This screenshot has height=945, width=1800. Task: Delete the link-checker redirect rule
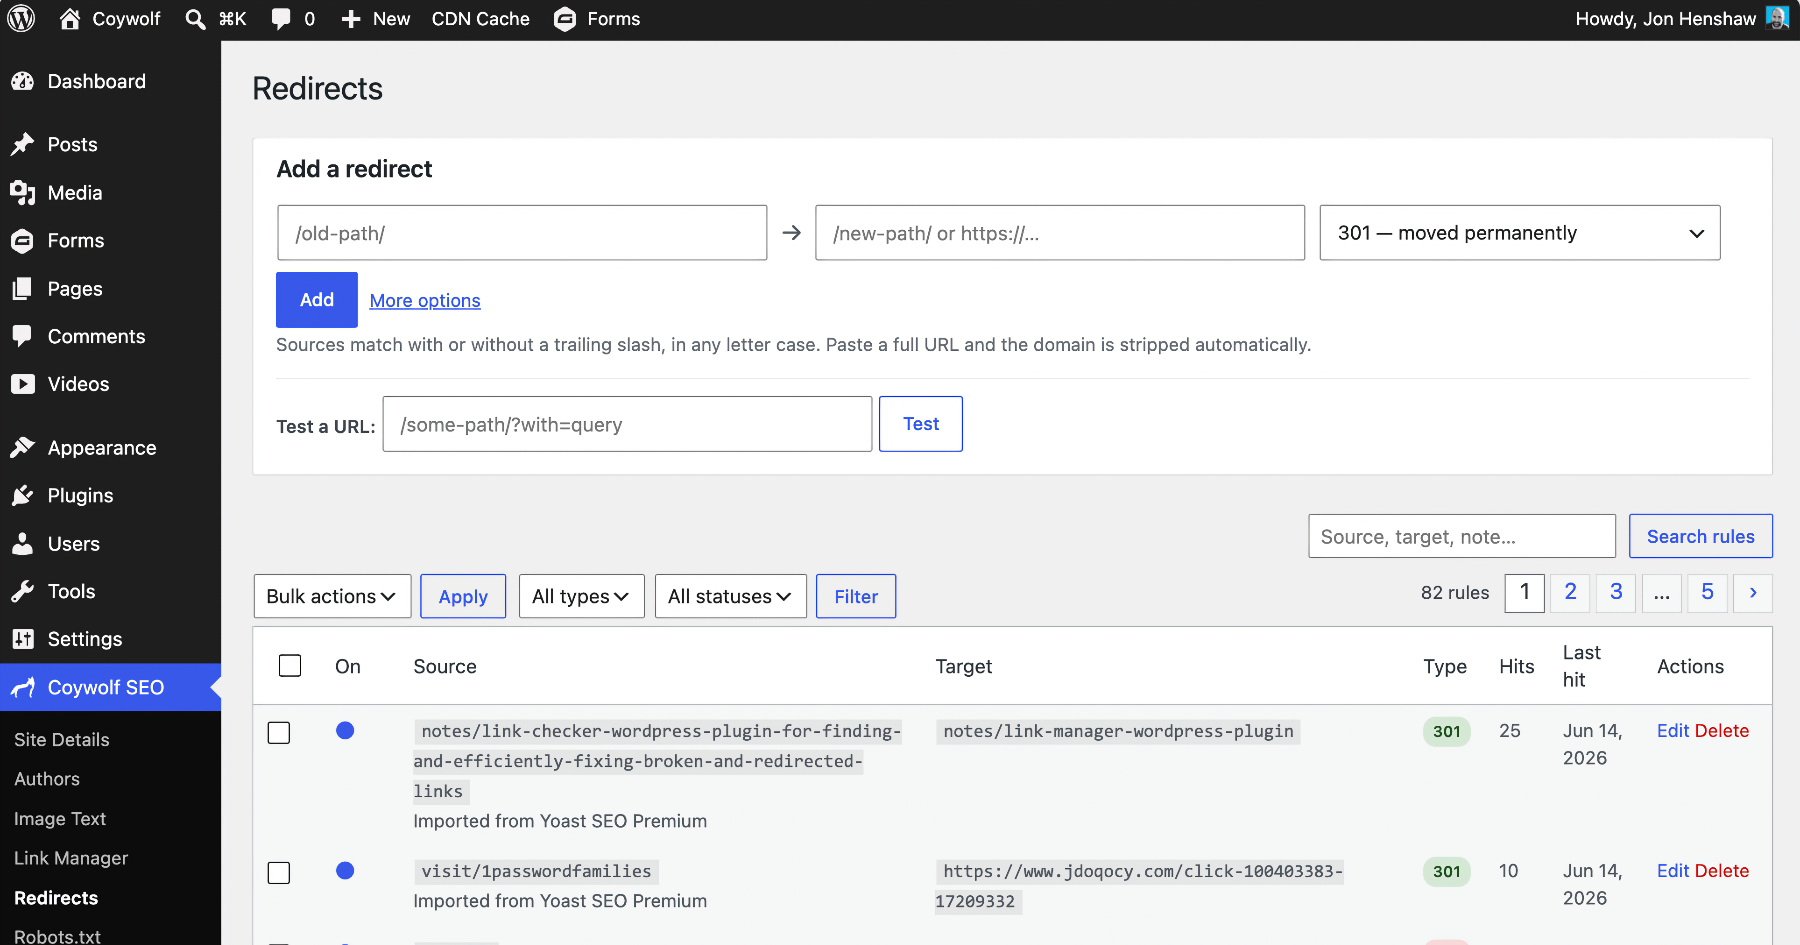pos(1722,731)
